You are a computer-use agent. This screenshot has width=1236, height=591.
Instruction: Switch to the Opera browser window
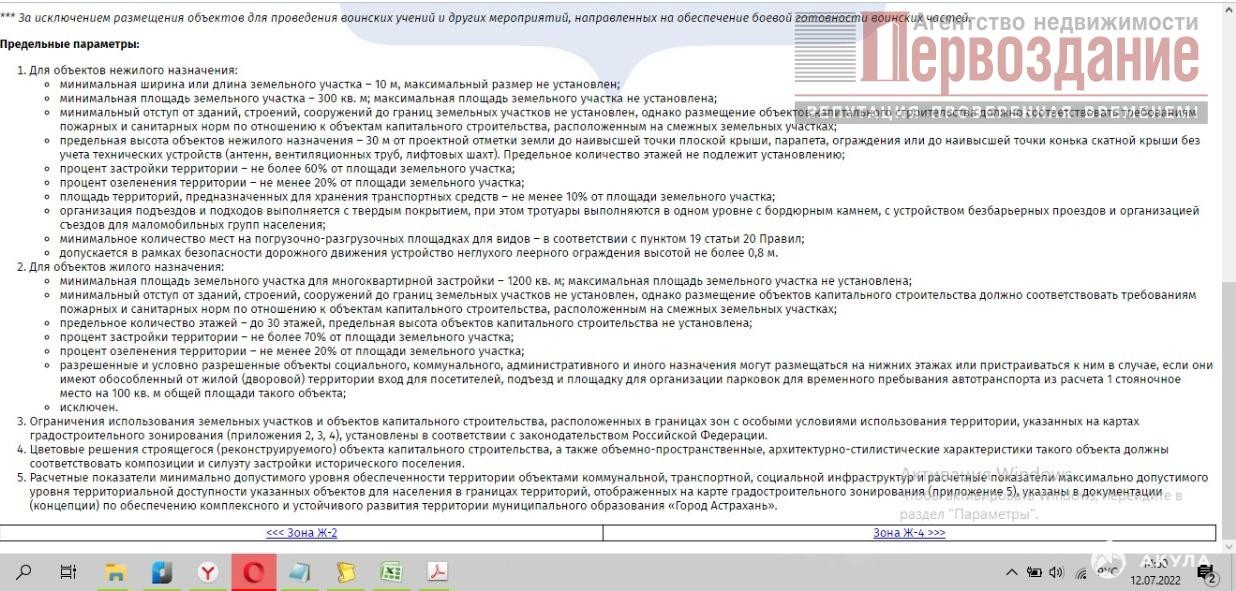click(254, 572)
